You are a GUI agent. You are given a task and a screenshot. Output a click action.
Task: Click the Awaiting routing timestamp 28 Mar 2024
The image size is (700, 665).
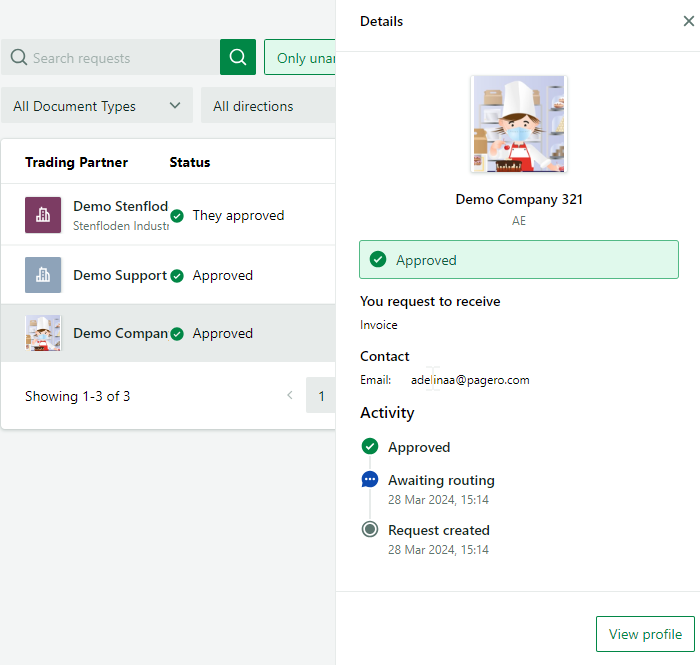tap(438, 499)
